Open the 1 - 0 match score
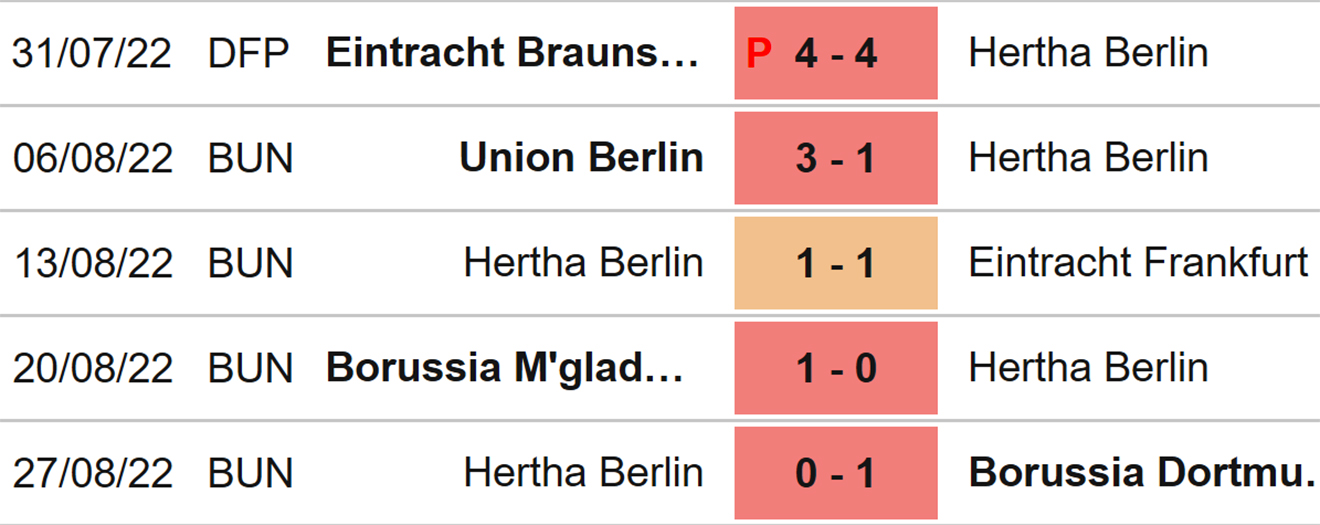 [836, 368]
